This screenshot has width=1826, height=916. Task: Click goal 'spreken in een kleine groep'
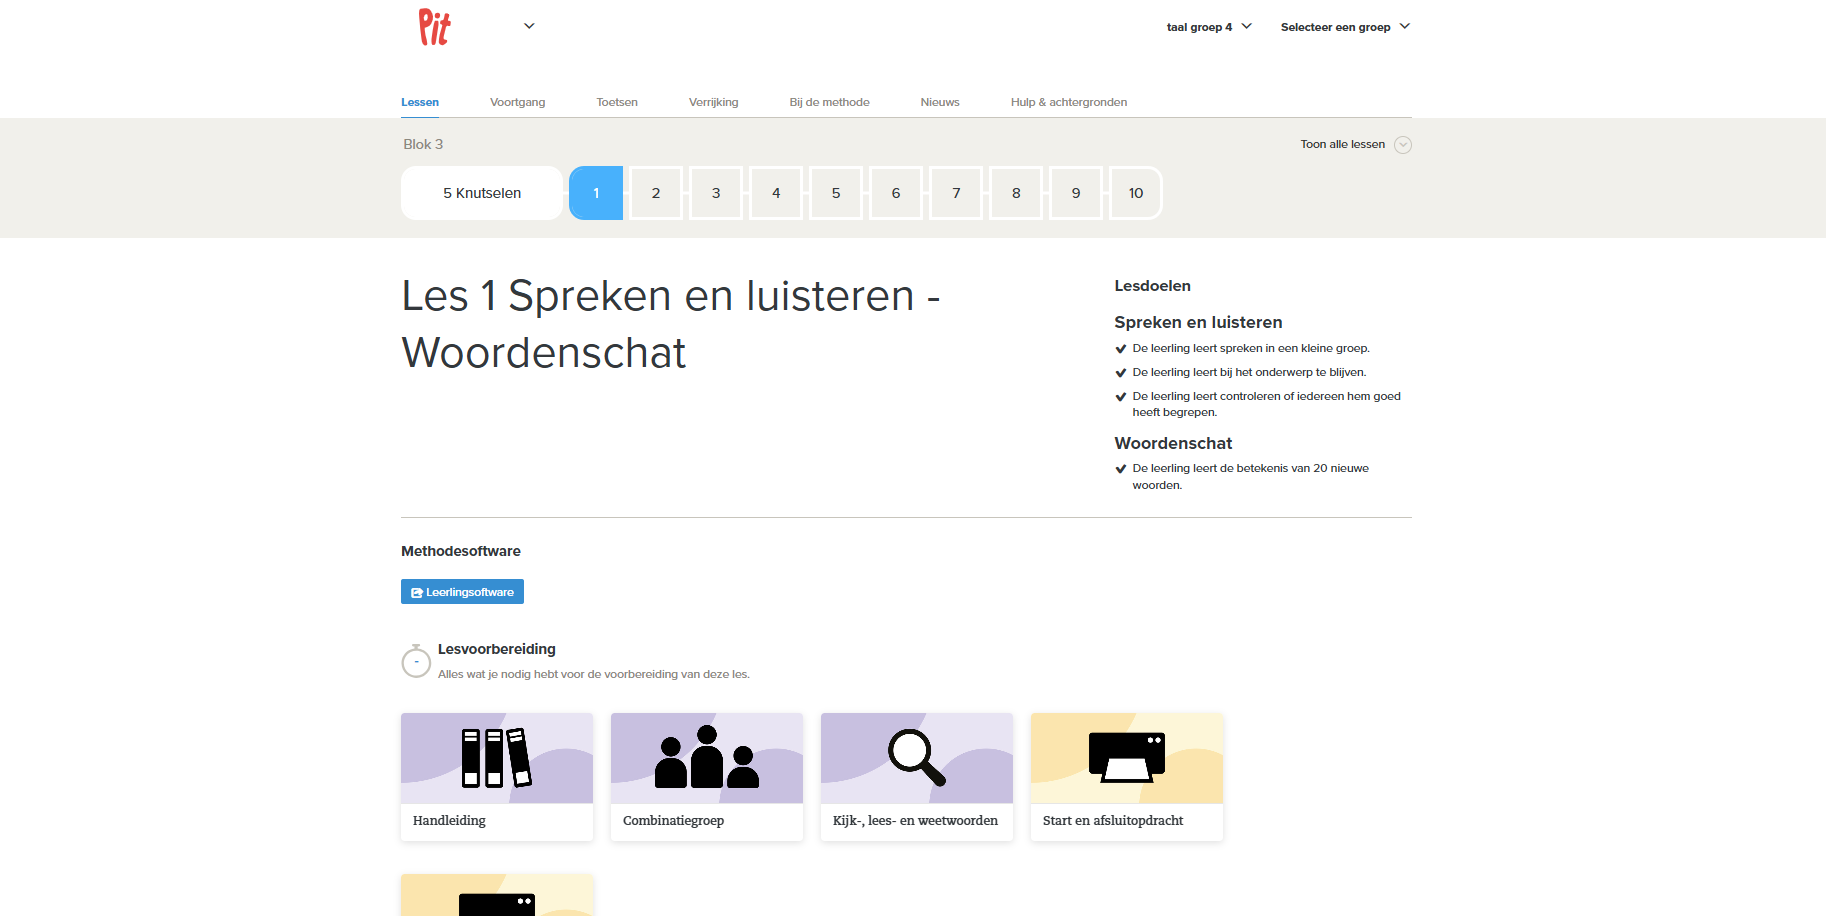(1251, 348)
